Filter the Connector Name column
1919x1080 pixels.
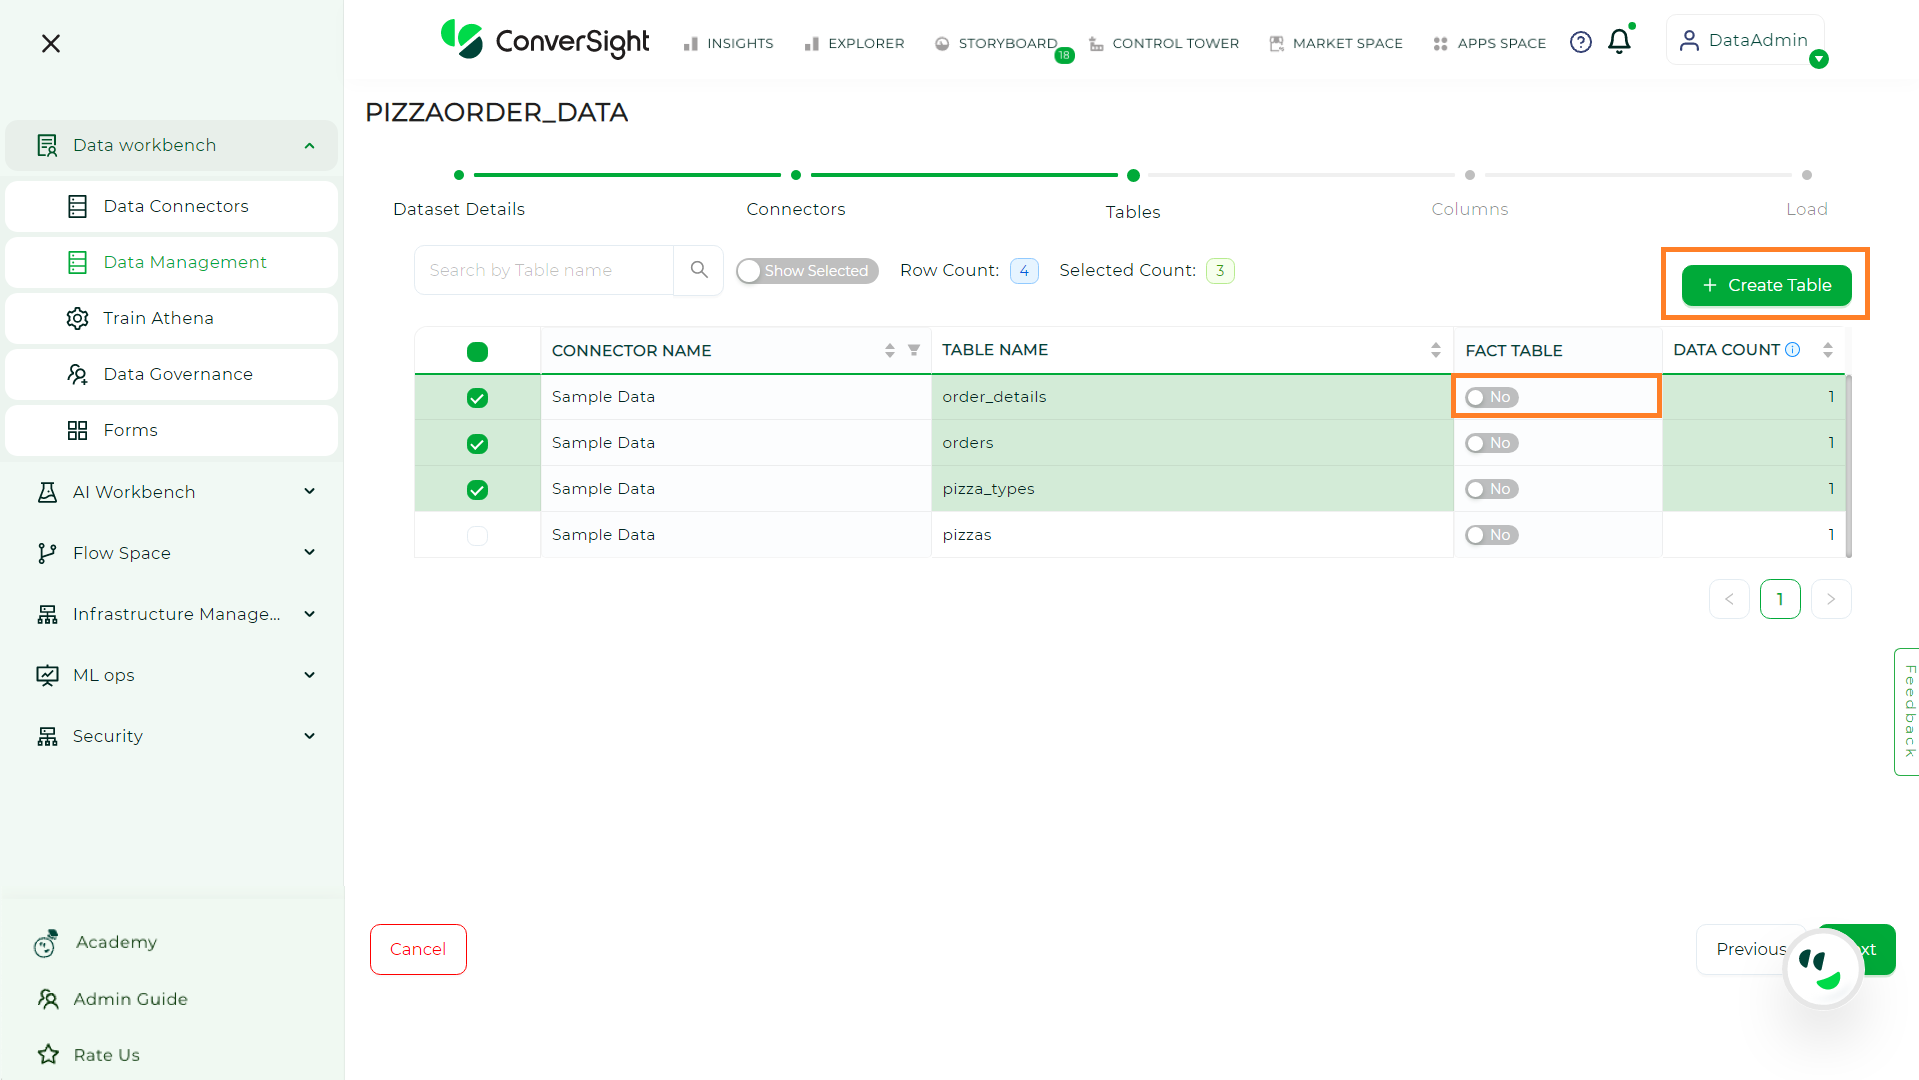tap(914, 350)
